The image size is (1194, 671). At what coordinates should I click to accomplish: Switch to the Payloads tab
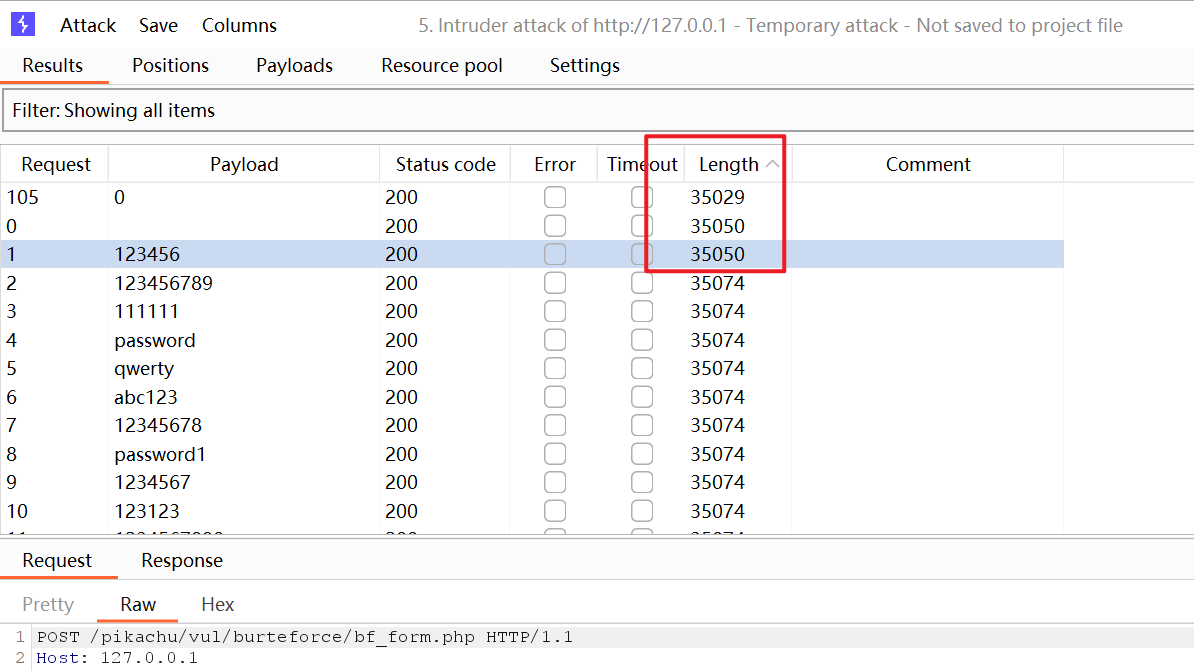(294, 66)
